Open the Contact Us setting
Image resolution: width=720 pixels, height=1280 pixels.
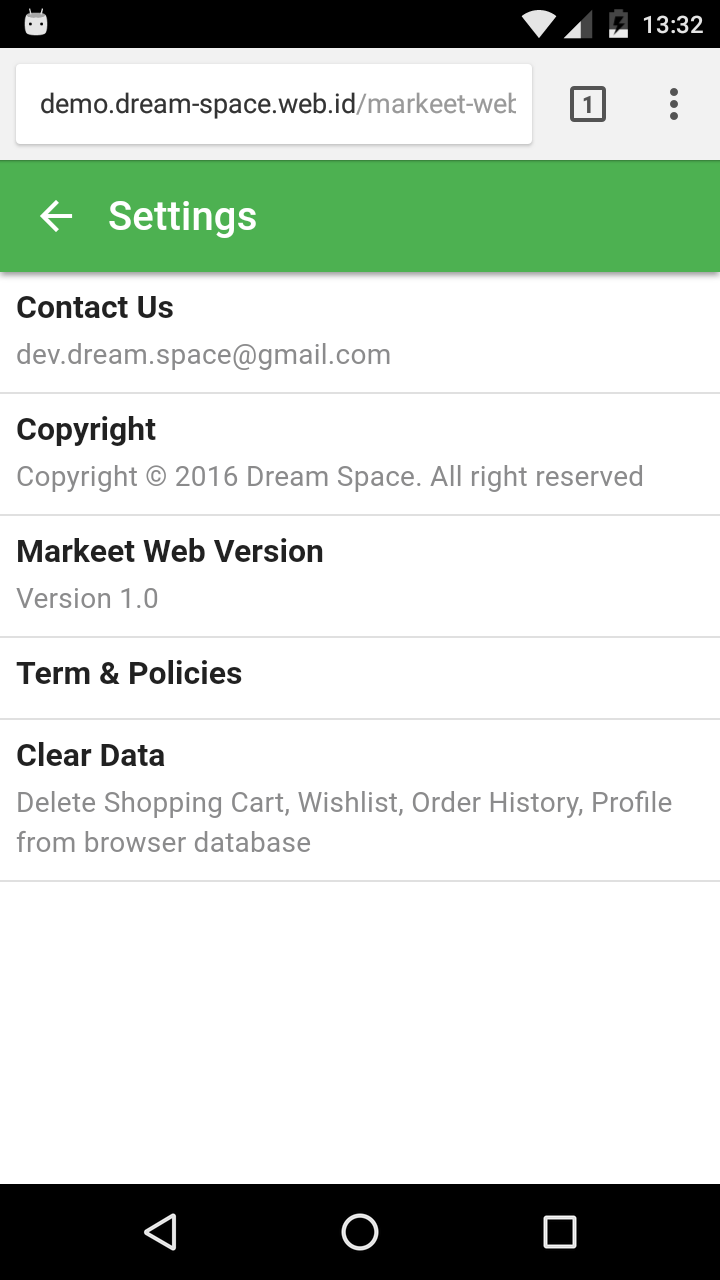point(95,308)
